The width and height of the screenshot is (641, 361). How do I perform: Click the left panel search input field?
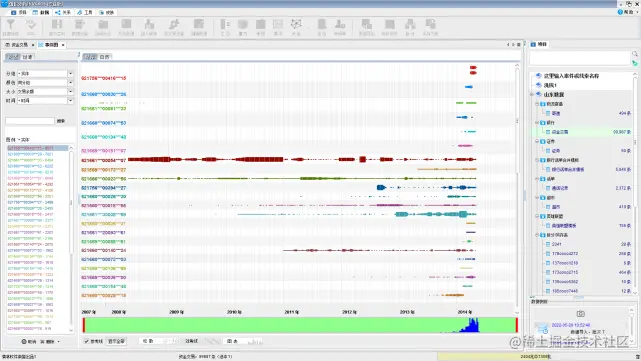[x=30, y=121]
